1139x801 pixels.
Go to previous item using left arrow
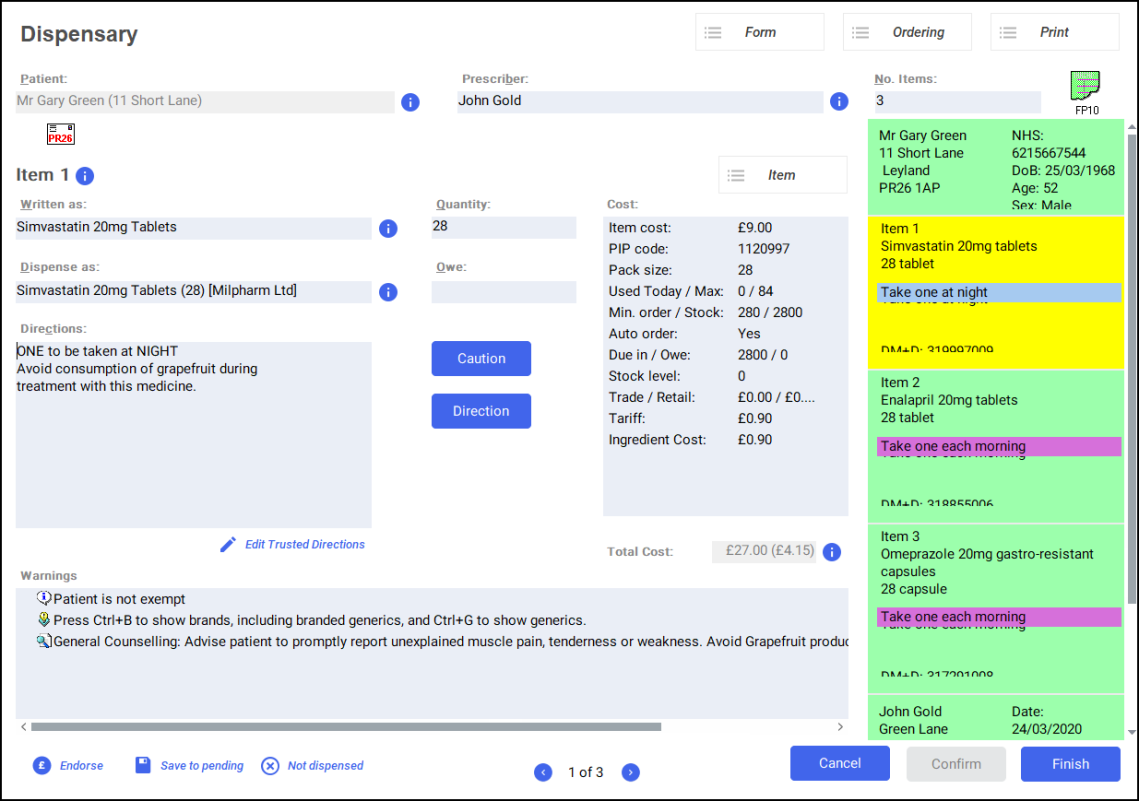(x=543, y=772)
